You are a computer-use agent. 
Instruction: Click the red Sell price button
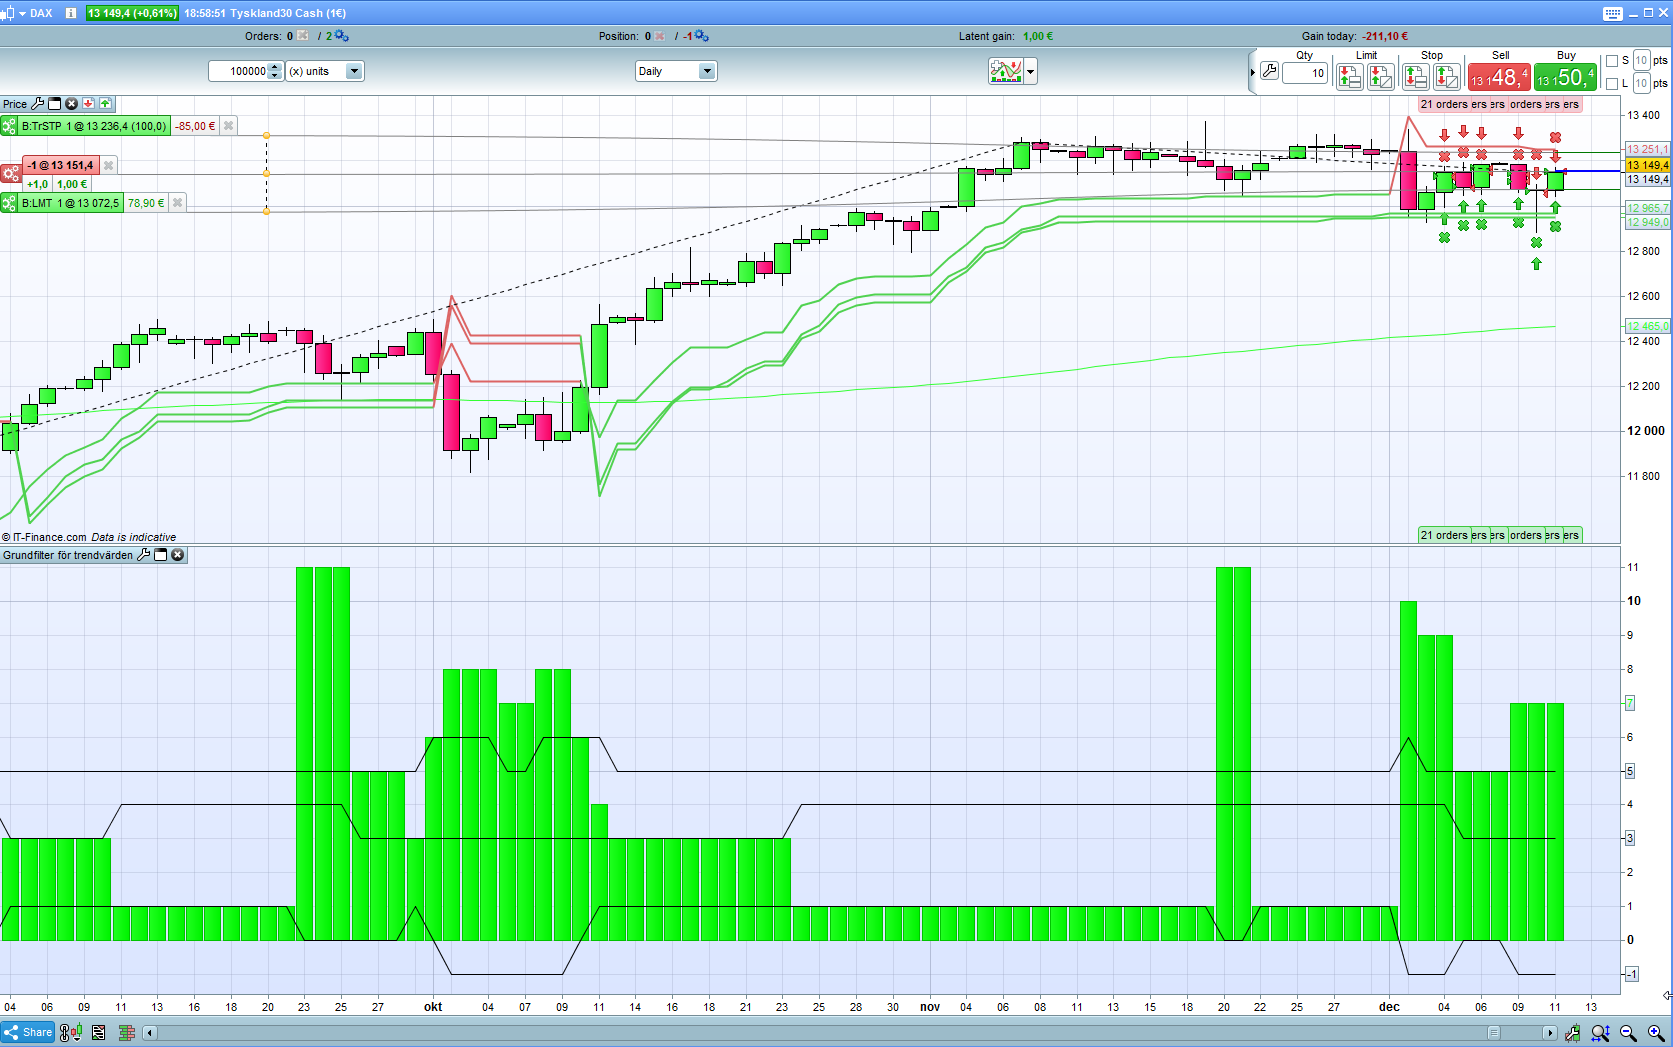(1499, 77)
